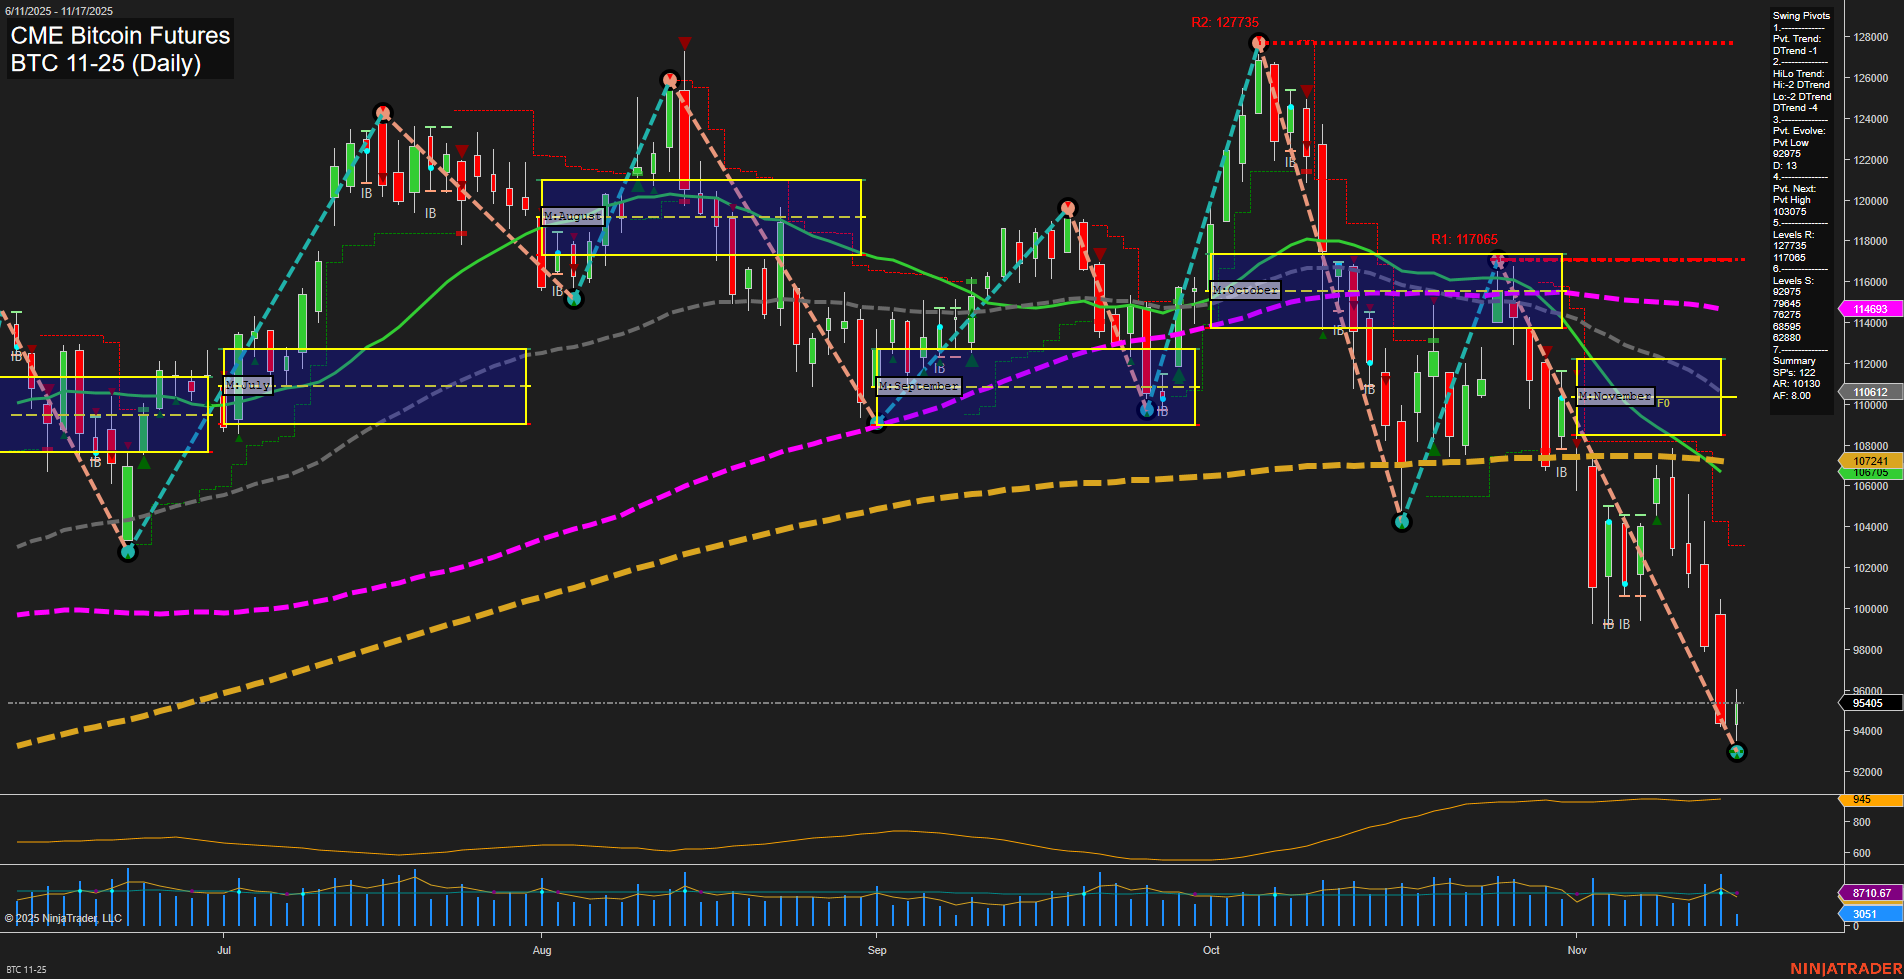Click the M:November monthly range label
The width and height of the screenshot is (1904, 979).
(1614, 397)
